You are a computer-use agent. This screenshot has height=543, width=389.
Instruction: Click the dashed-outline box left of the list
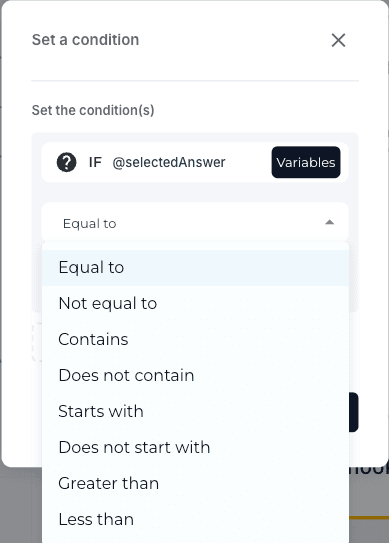(x=37, y=342)
